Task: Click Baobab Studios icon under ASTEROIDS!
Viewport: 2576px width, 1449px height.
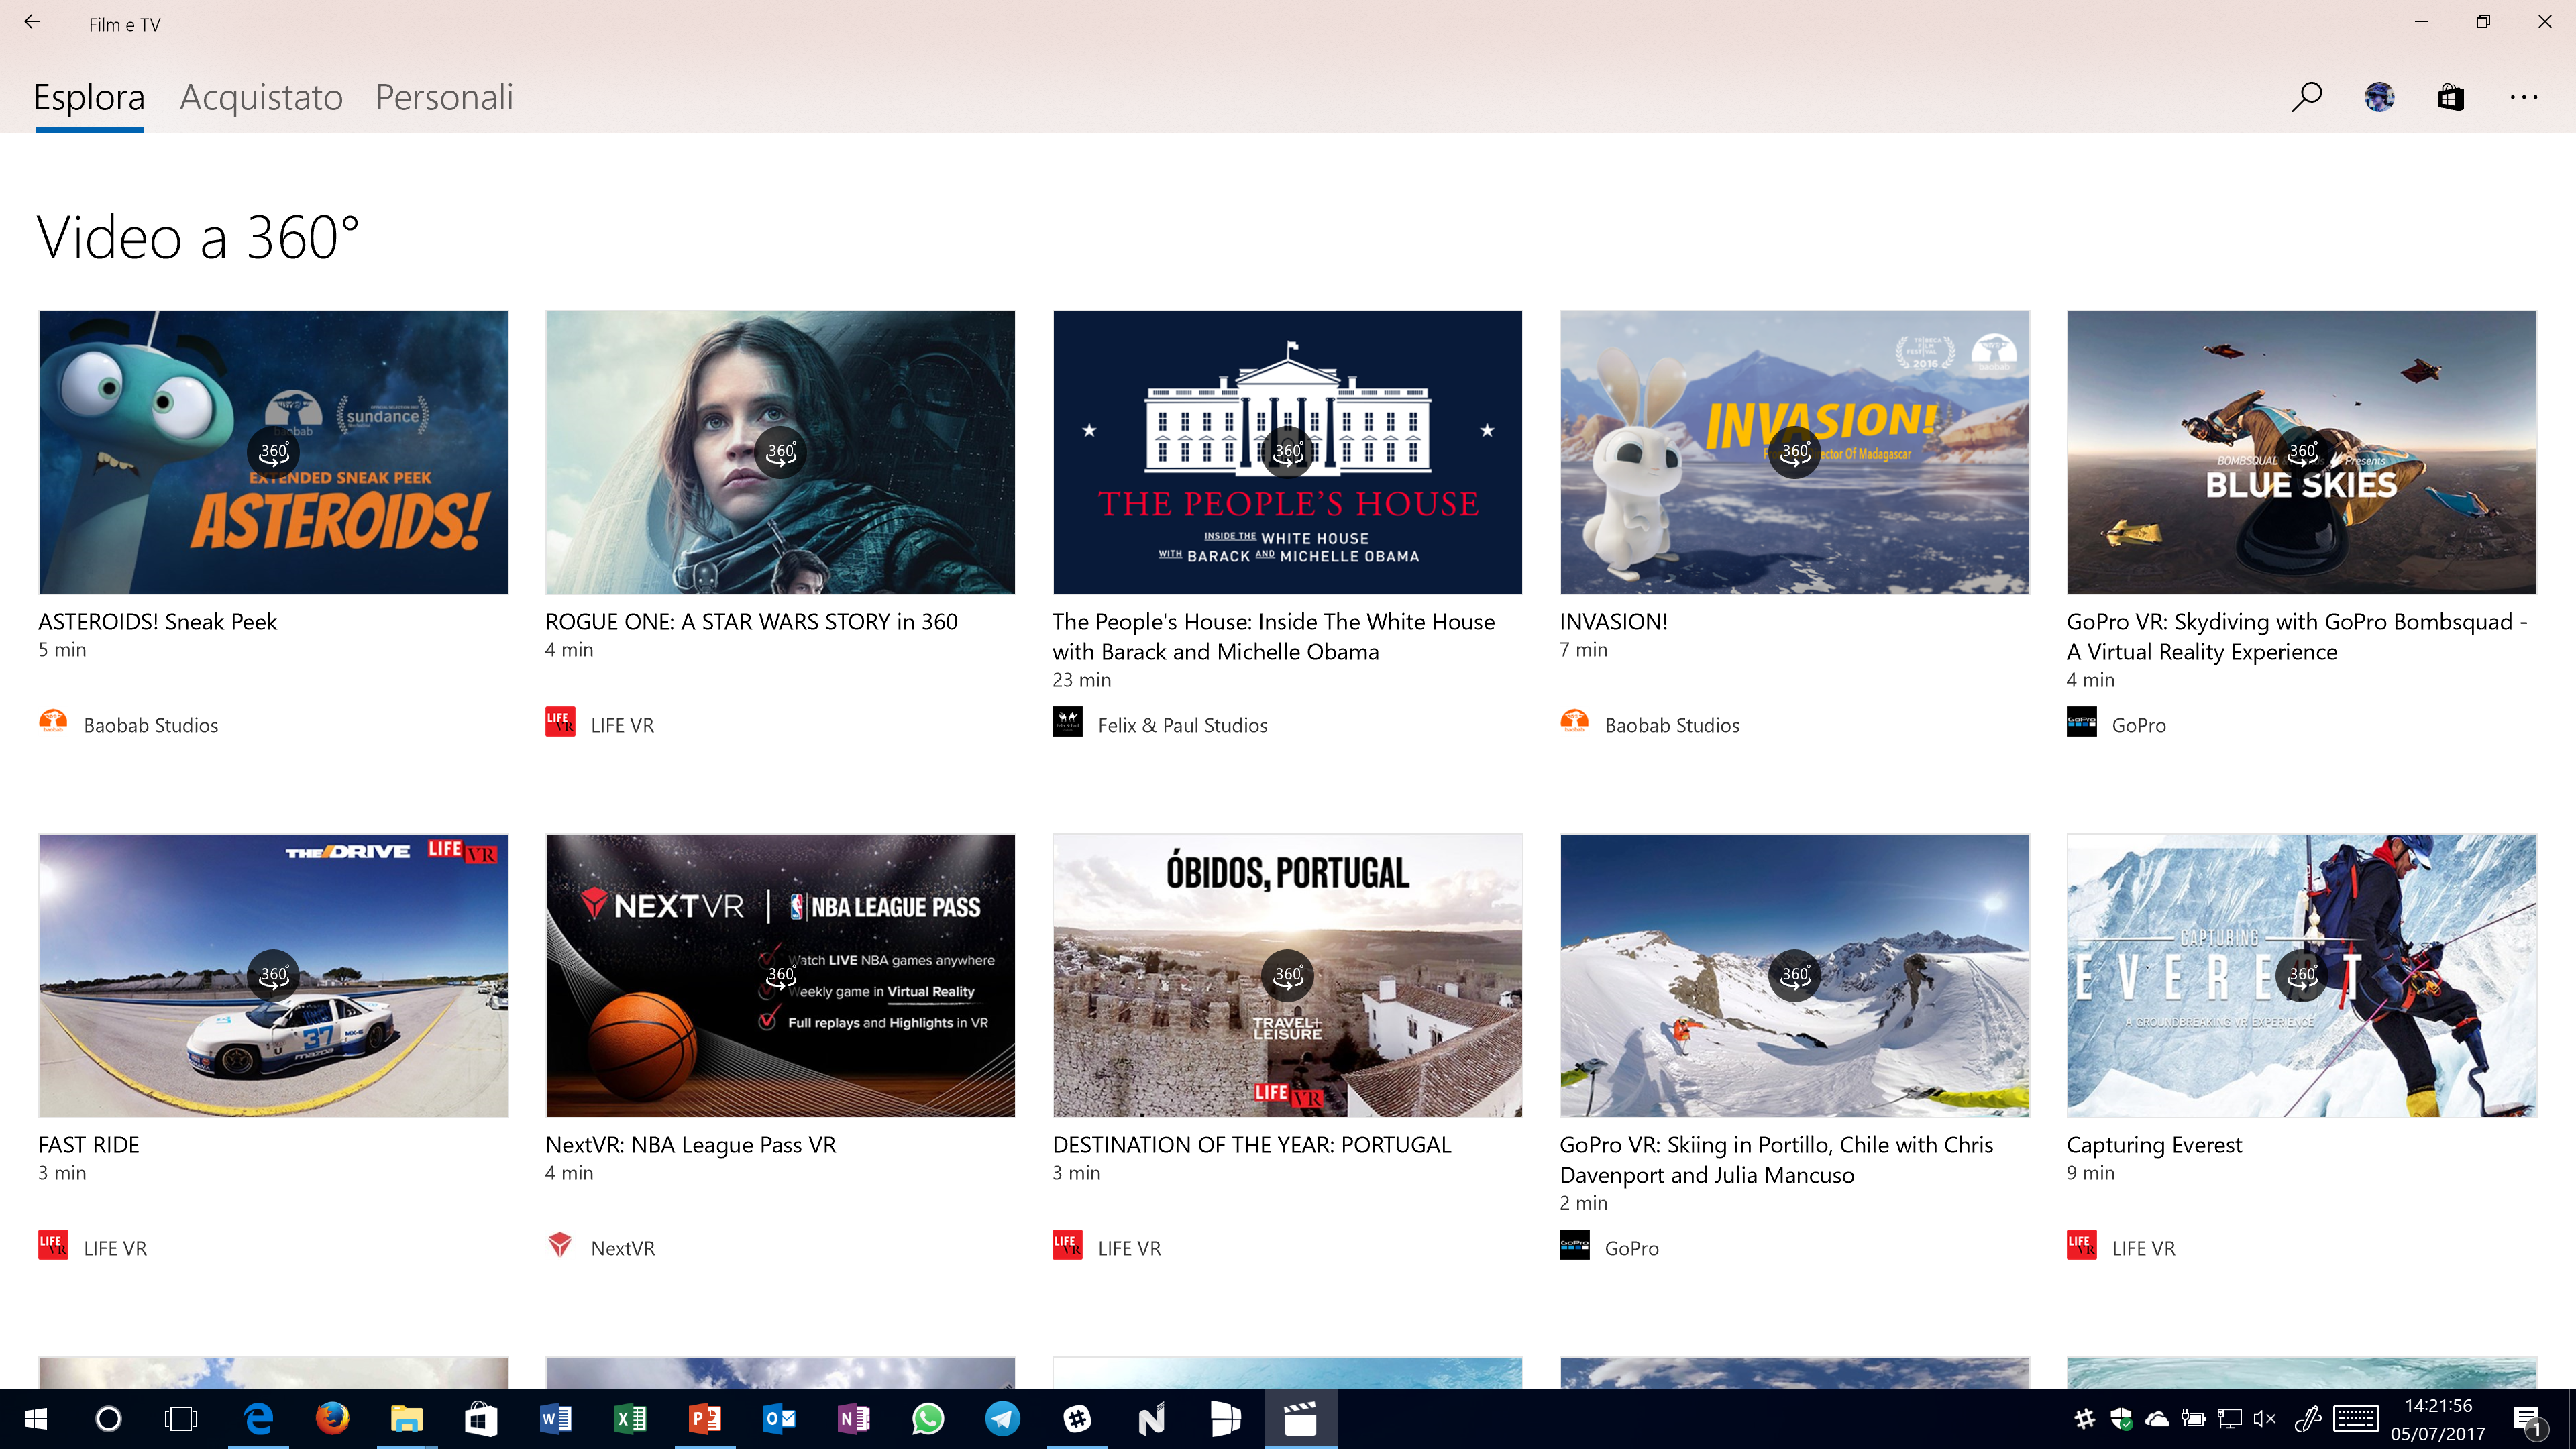Action: click(53, 722)
